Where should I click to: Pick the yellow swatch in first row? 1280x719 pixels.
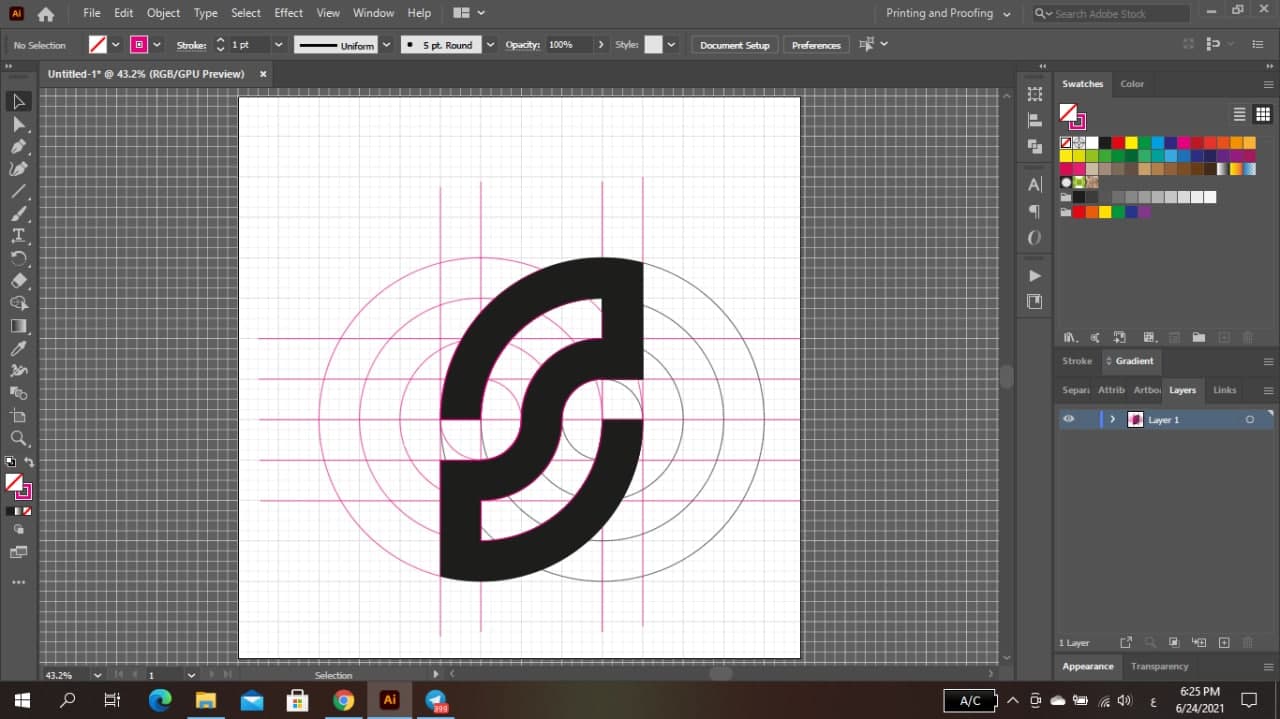[x=1130, y=143]
